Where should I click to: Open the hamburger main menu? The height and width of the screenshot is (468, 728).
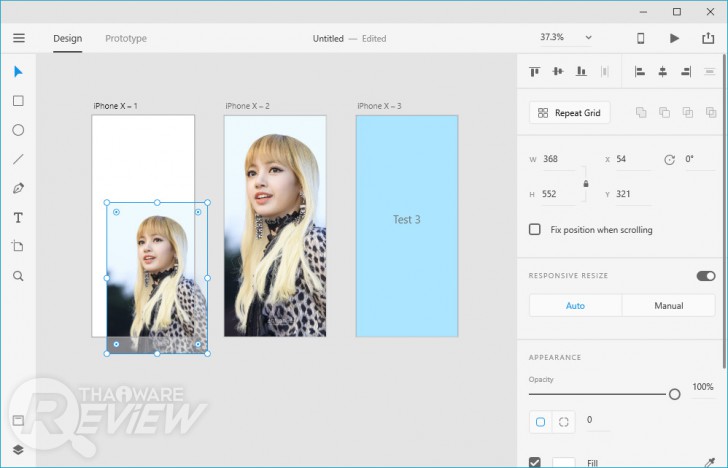19,38
